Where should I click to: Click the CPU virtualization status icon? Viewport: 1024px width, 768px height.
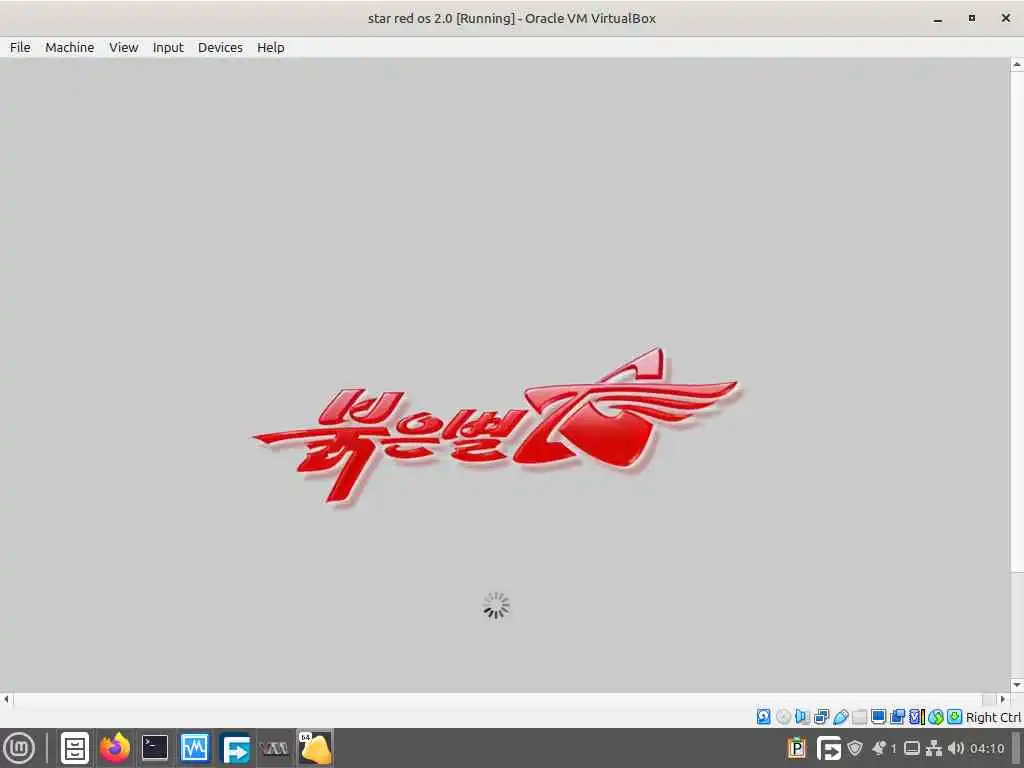click(916, 717)
